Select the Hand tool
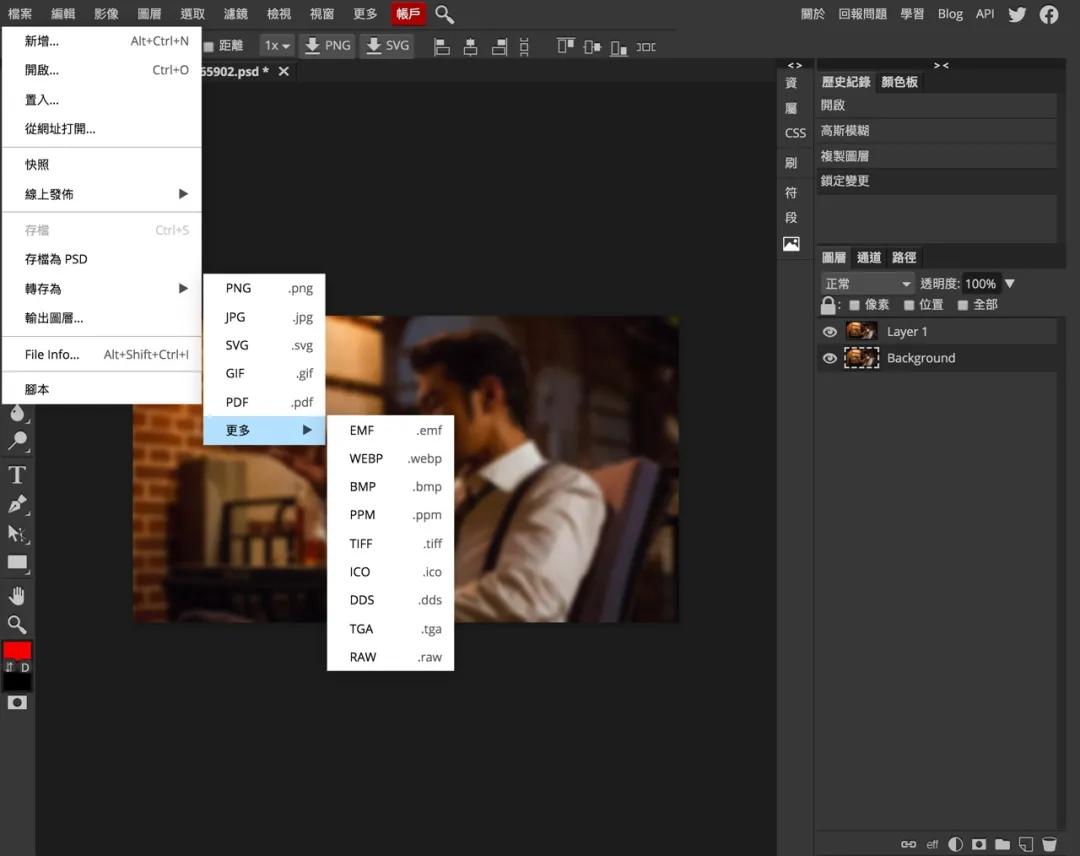1080x856 pixels. coord(16,595)
